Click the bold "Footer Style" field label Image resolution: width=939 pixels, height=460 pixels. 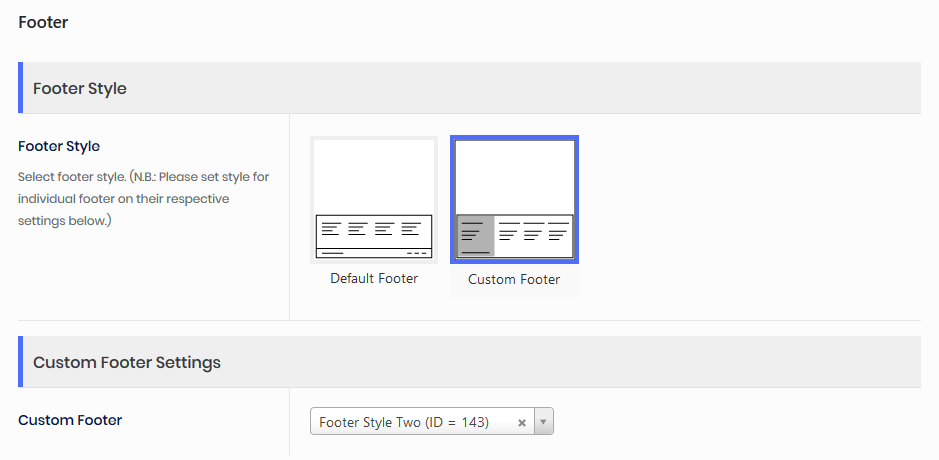[59, 146]
